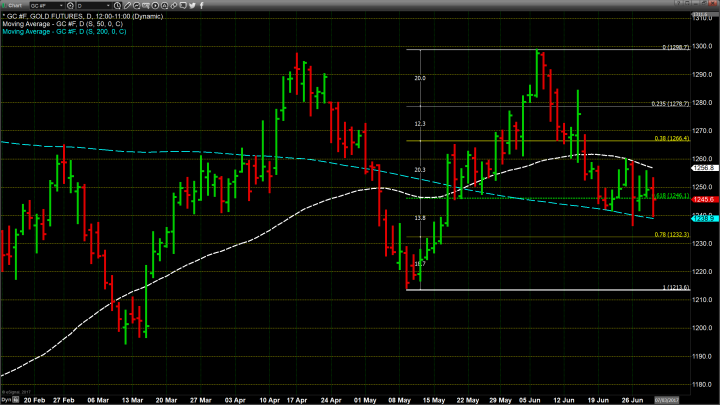Expand the D interval dropdown arrow
The image size is (720, 405).
click(x=108, y=5)
